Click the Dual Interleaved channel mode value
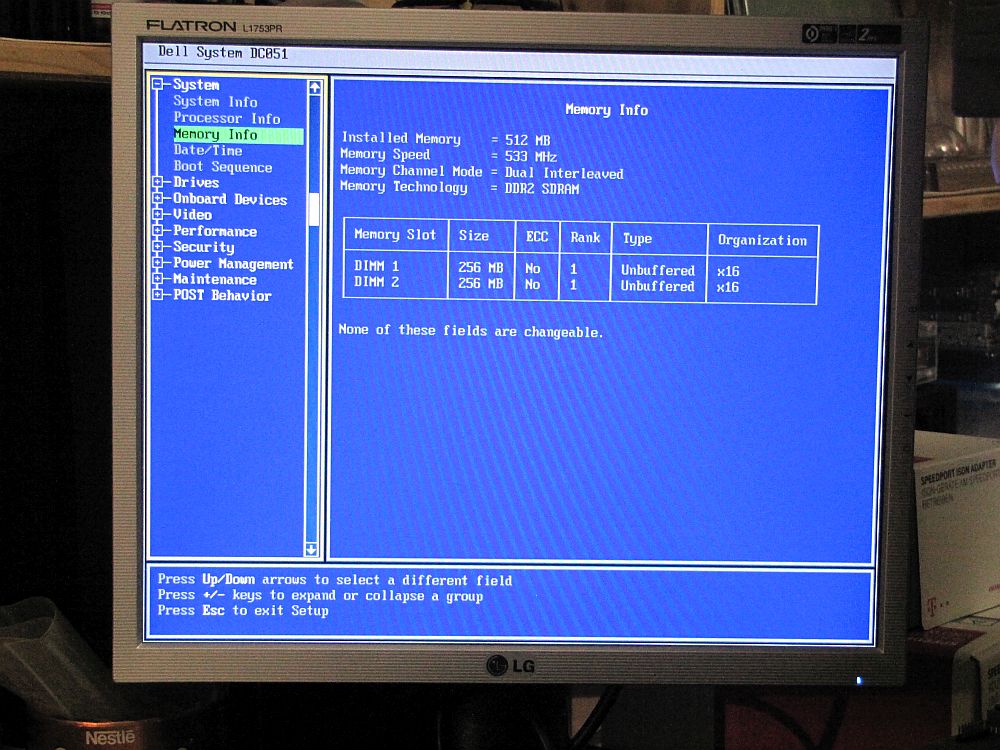1000x750 pixels. [x=564, y=173]
